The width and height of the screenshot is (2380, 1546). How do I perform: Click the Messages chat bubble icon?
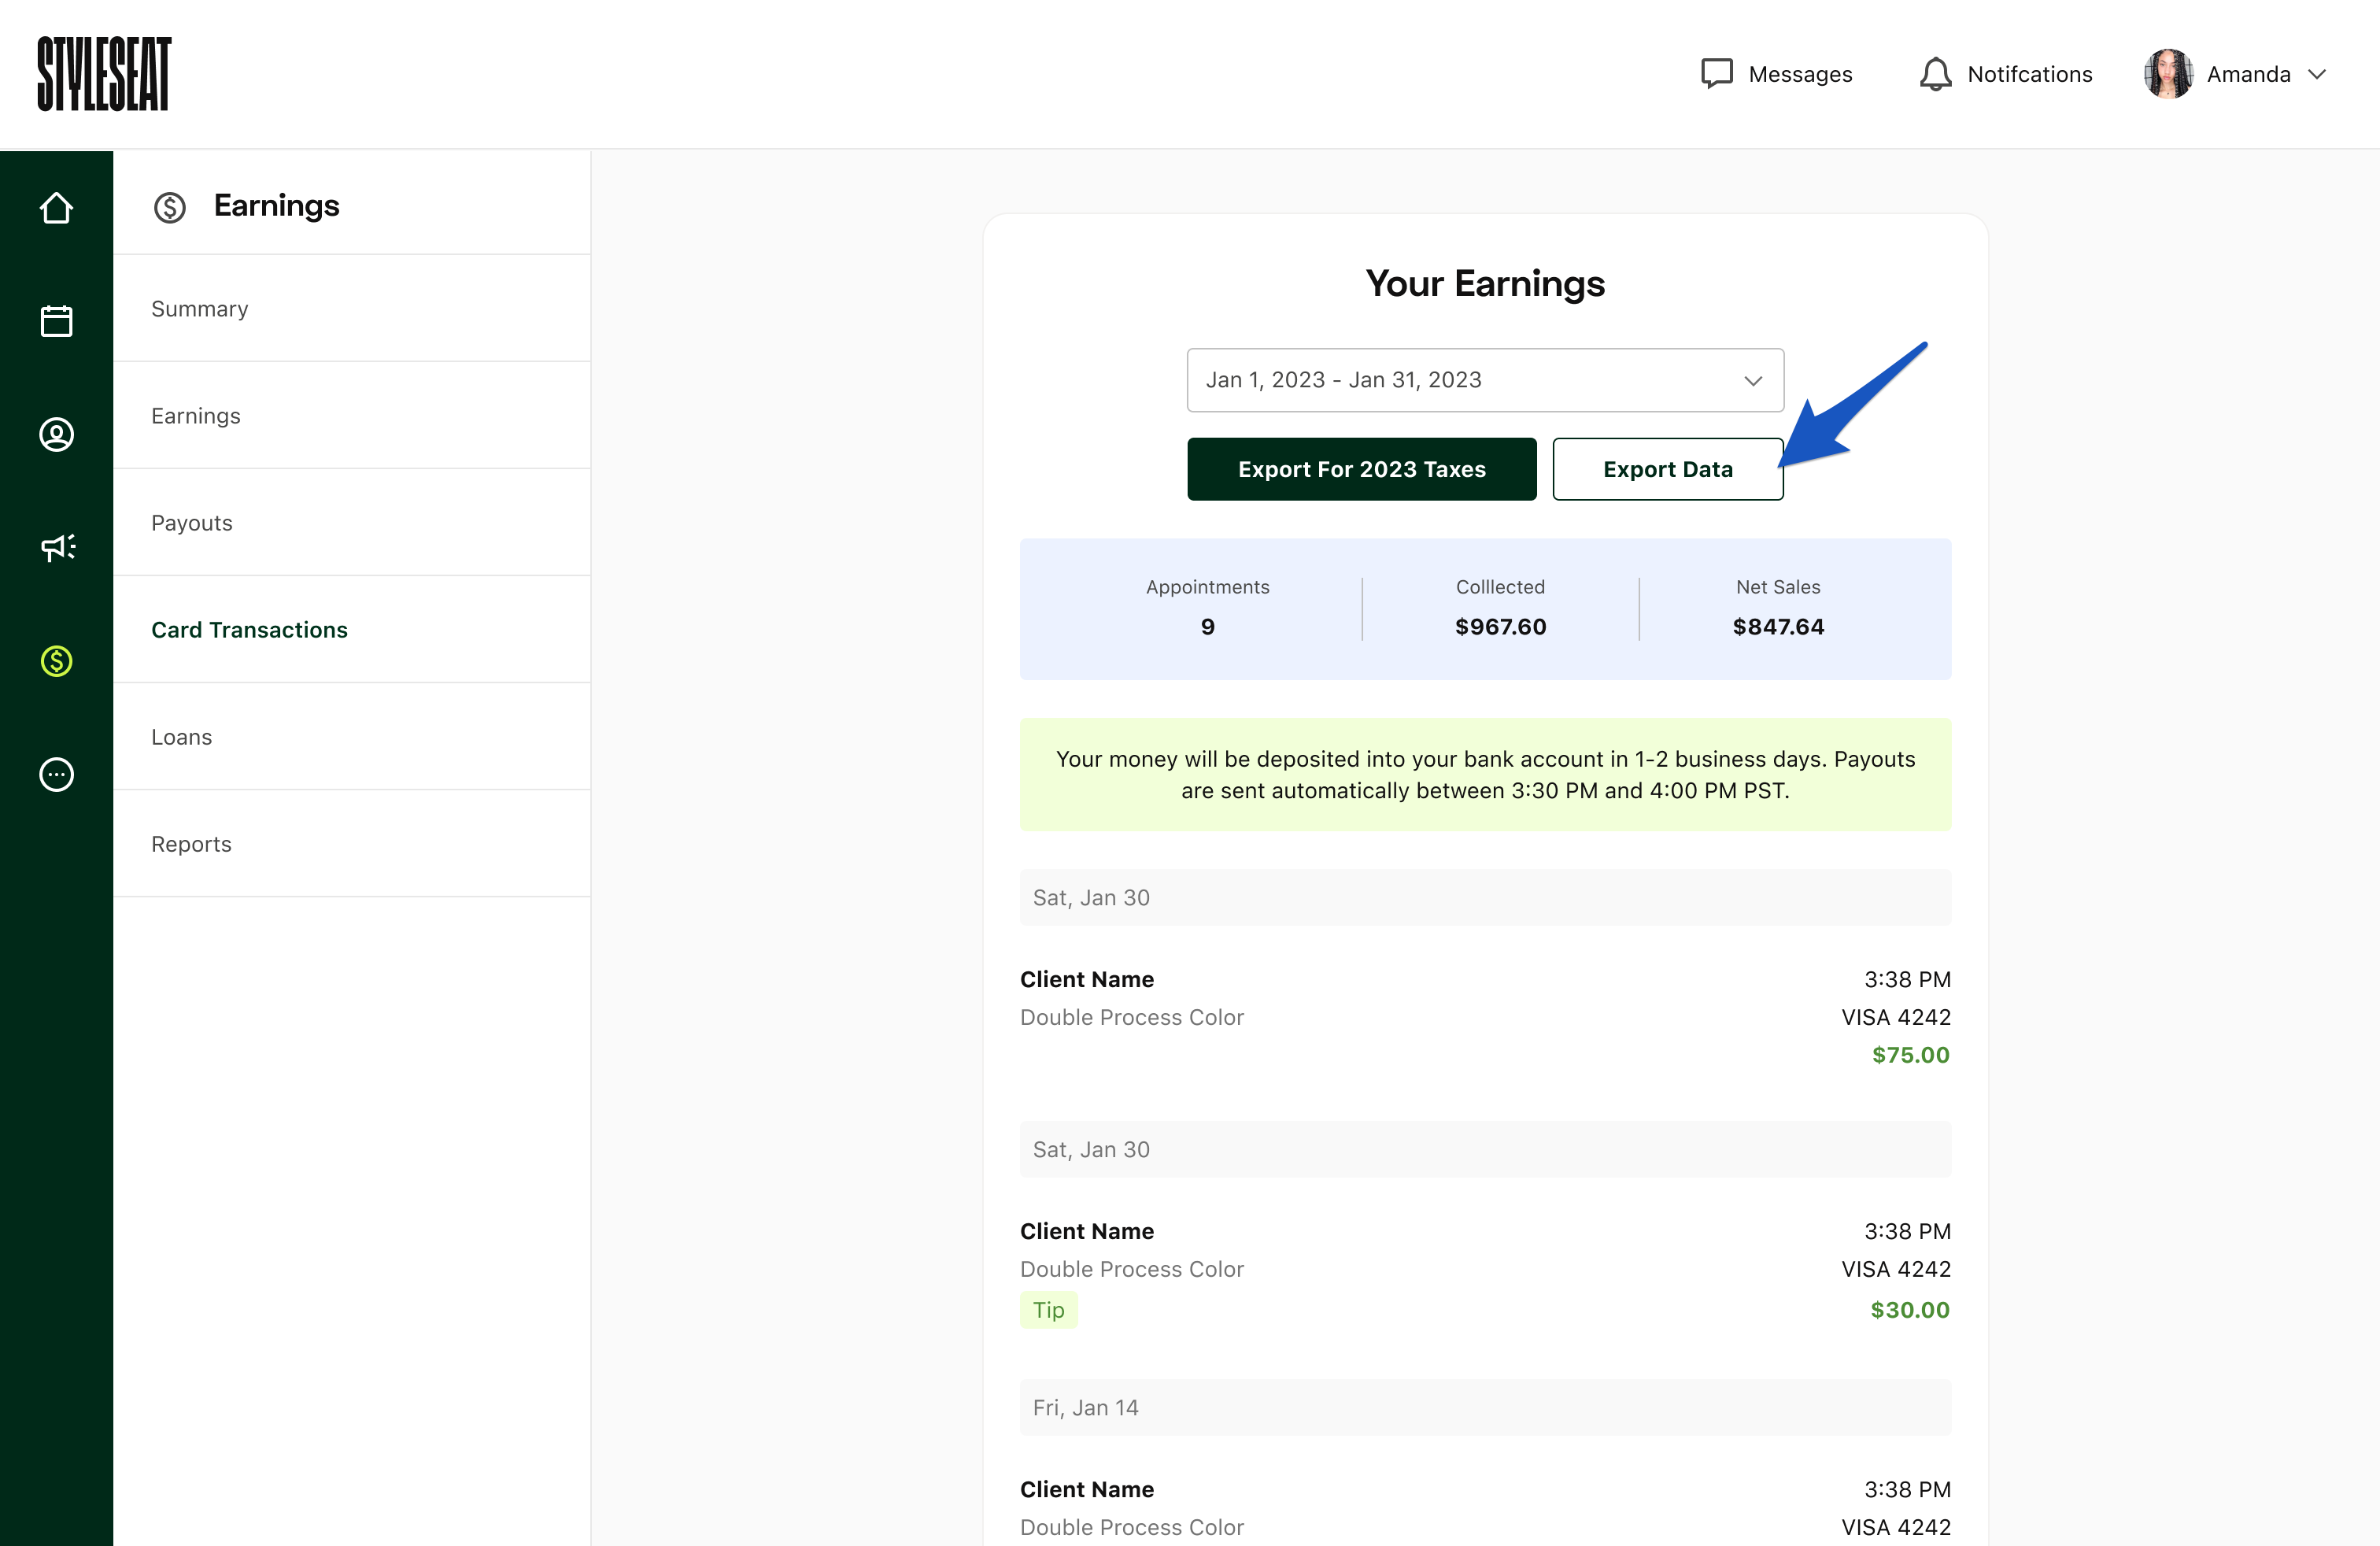(1716, 74)
